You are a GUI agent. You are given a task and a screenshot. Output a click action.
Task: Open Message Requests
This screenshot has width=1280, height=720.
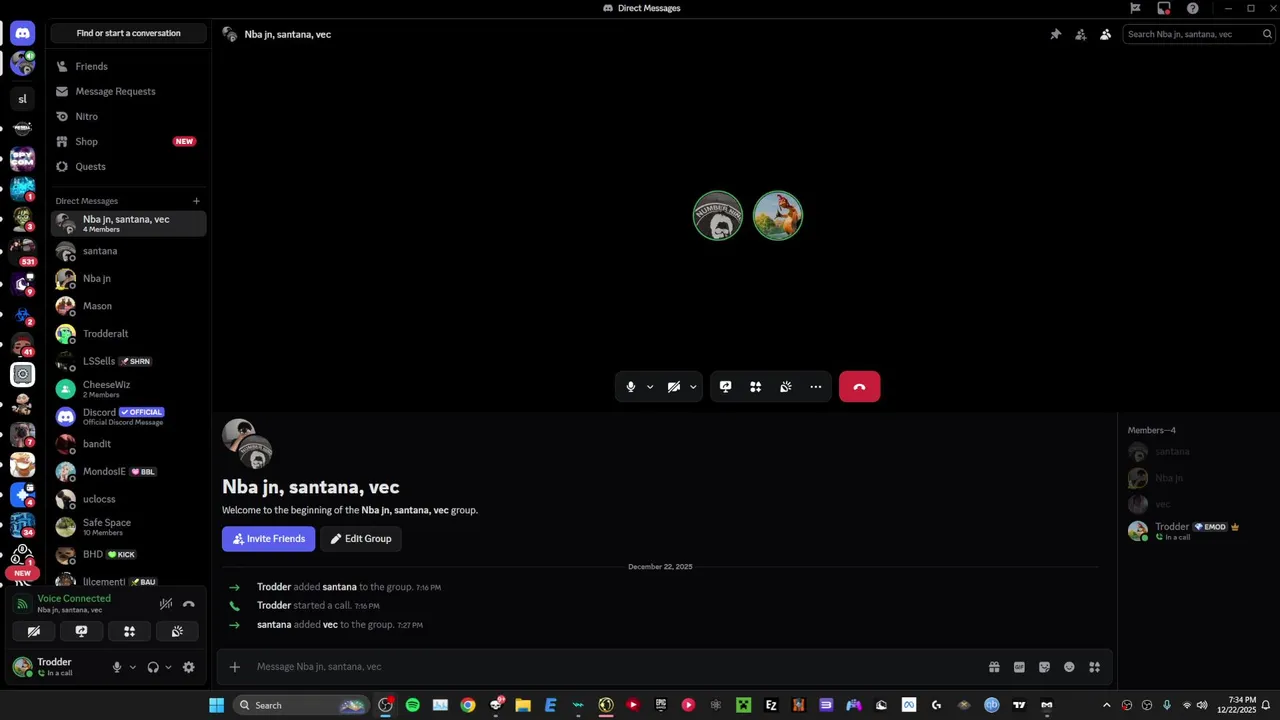tap(129, 91)
